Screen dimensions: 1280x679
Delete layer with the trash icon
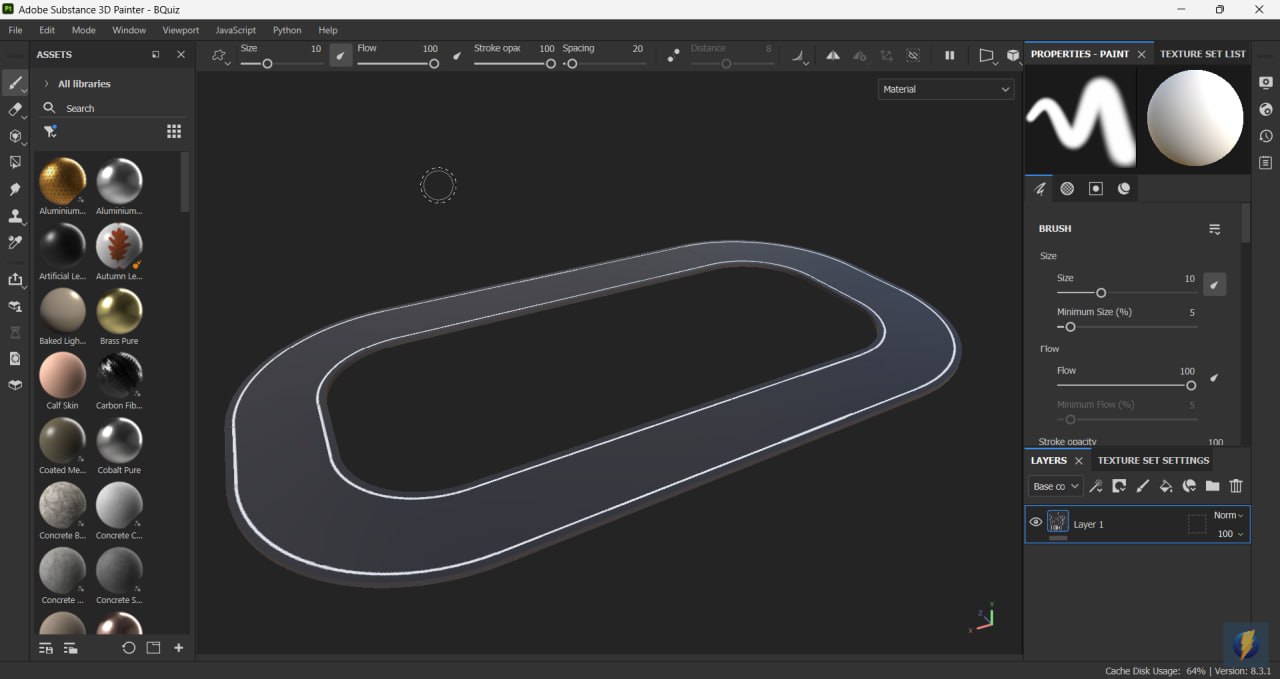pyautogui.click(x=1236, y=486)
